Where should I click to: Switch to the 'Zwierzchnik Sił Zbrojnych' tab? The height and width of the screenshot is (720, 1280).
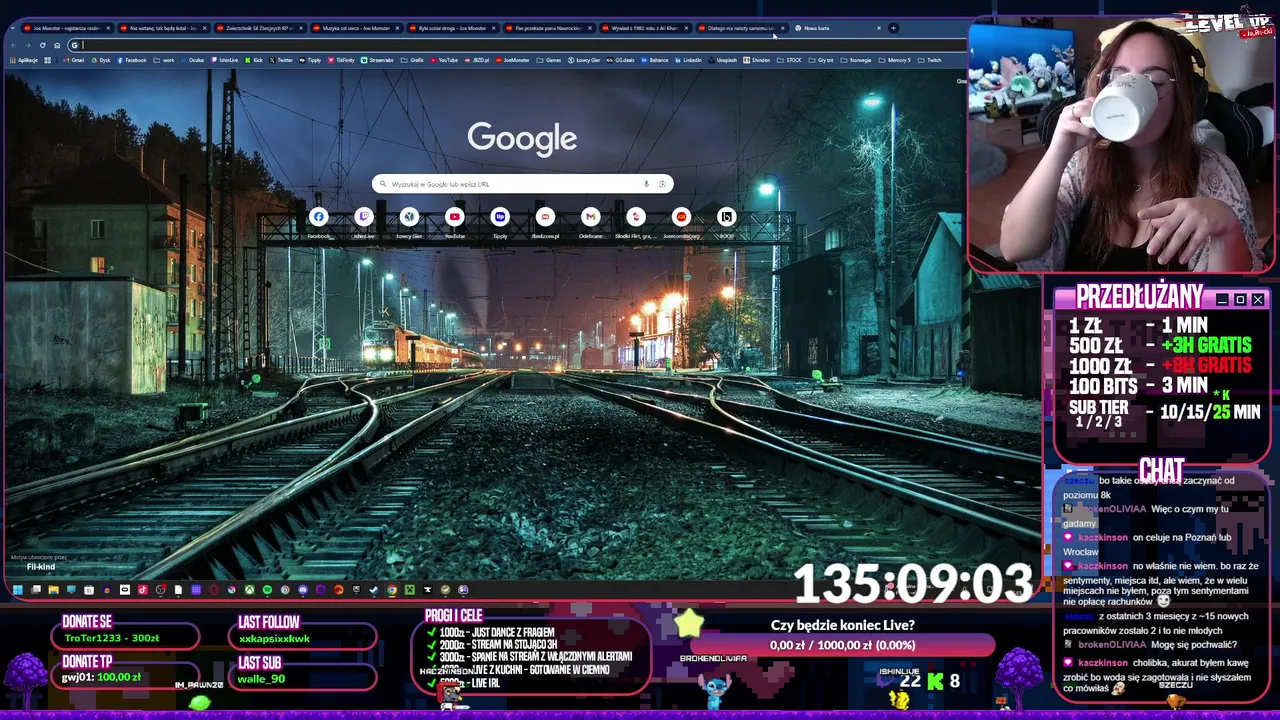tap(260, 28)
